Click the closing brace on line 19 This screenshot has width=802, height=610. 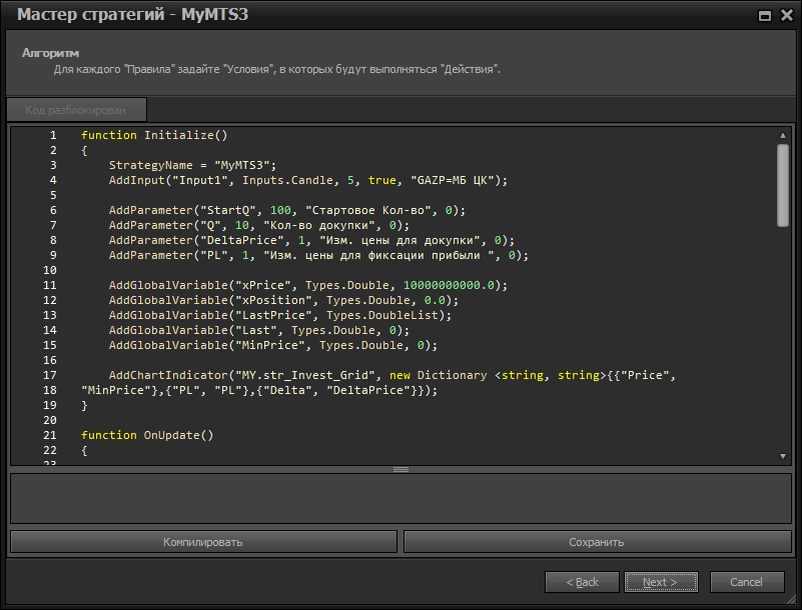point(84,405)
